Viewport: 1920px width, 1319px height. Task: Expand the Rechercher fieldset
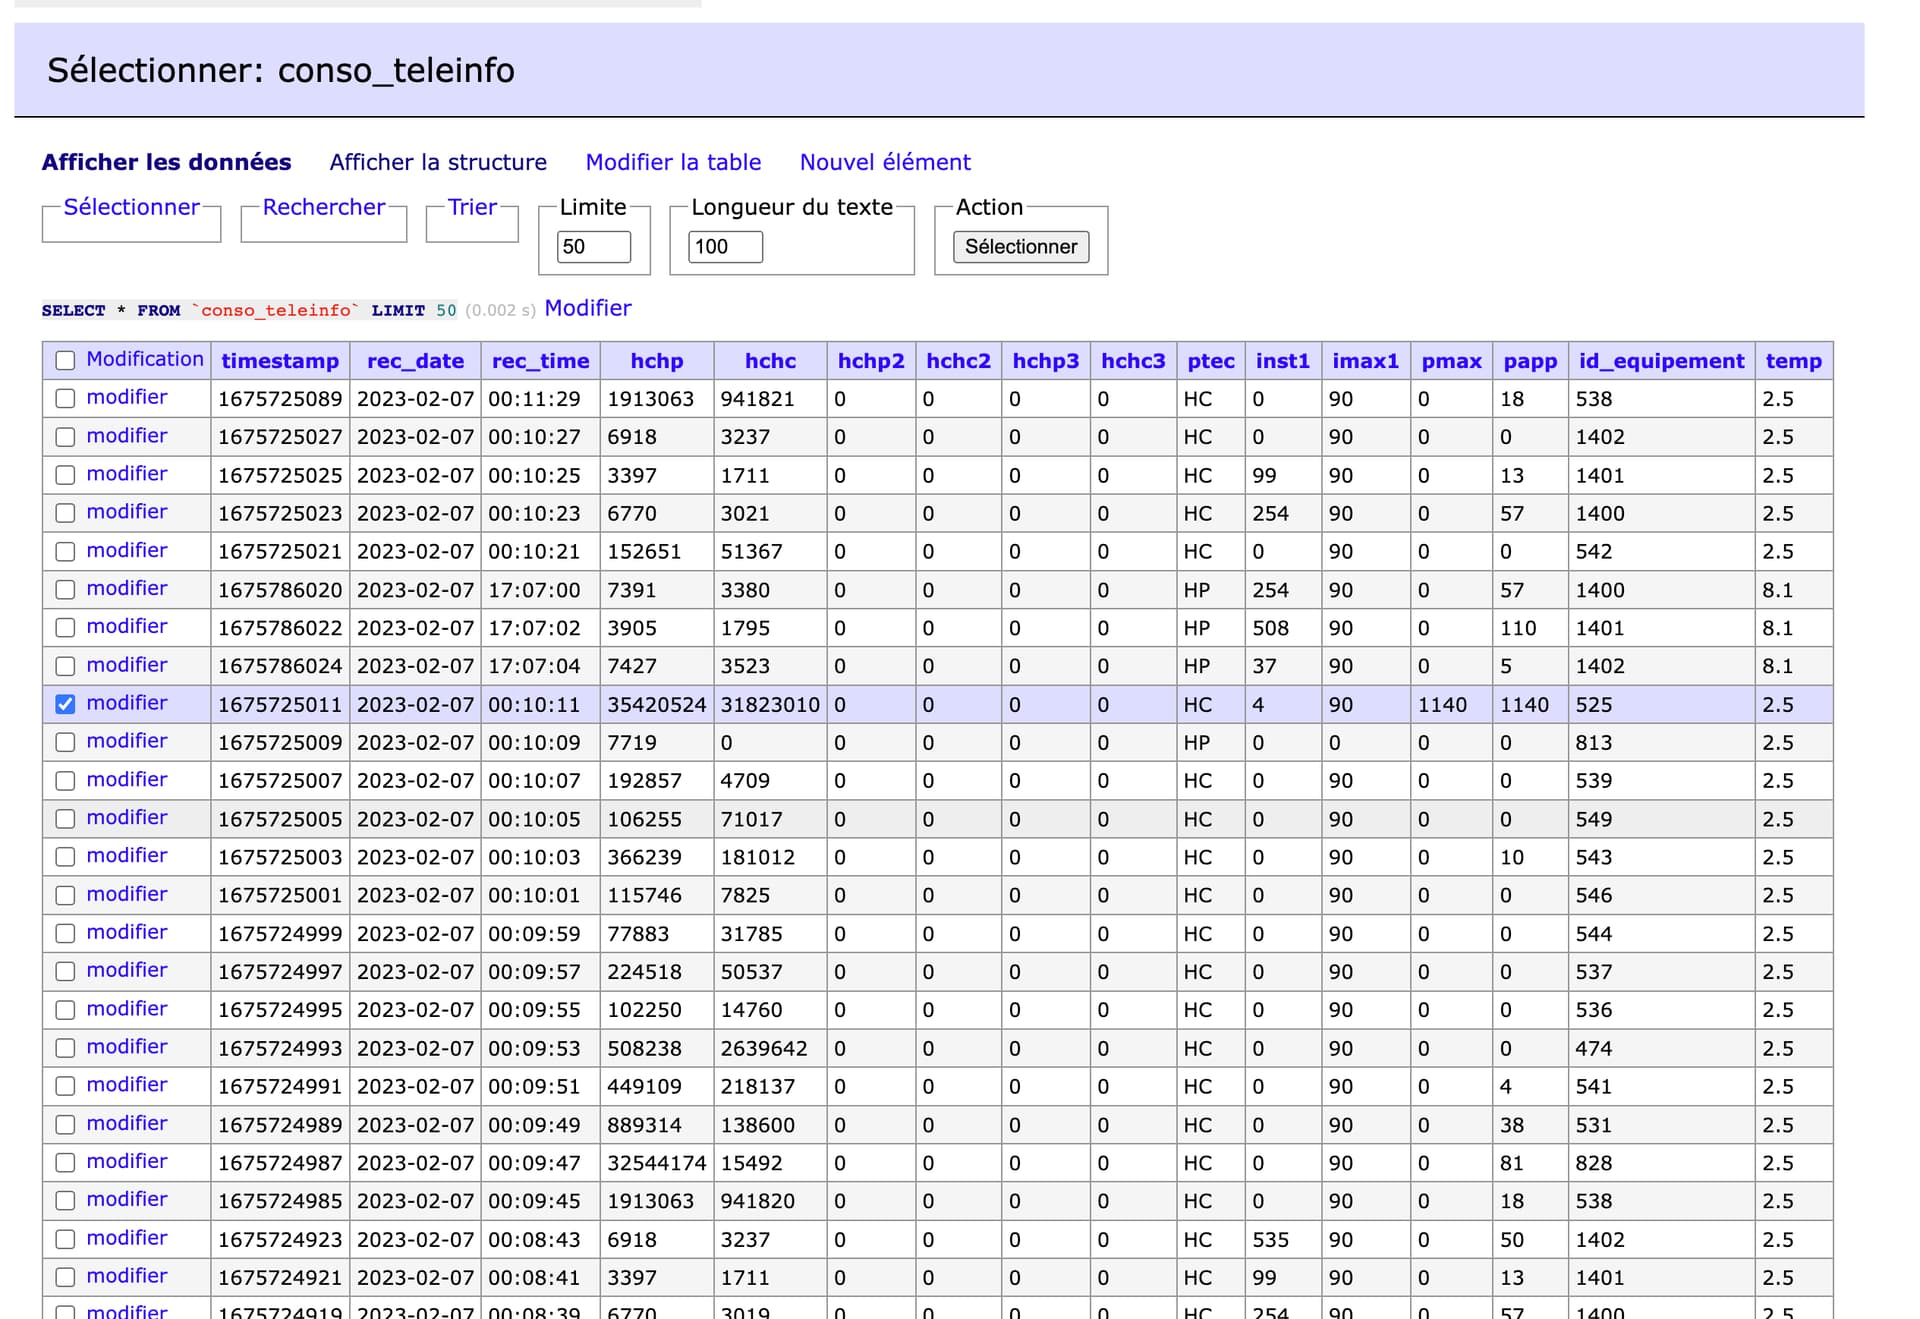tap(323, 207)
